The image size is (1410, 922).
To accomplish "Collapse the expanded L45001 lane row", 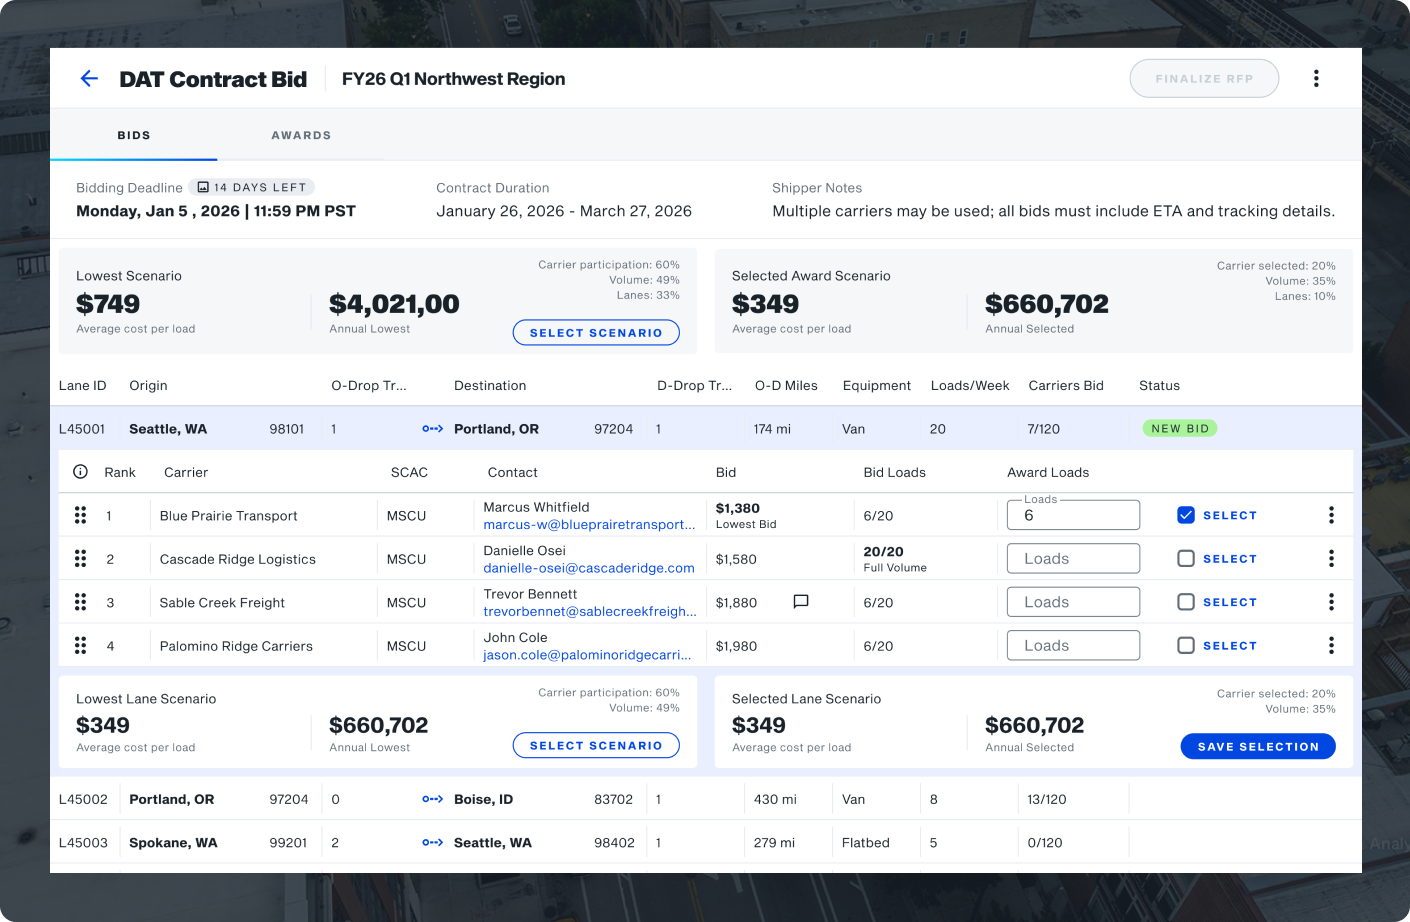I will coord(705,428).
